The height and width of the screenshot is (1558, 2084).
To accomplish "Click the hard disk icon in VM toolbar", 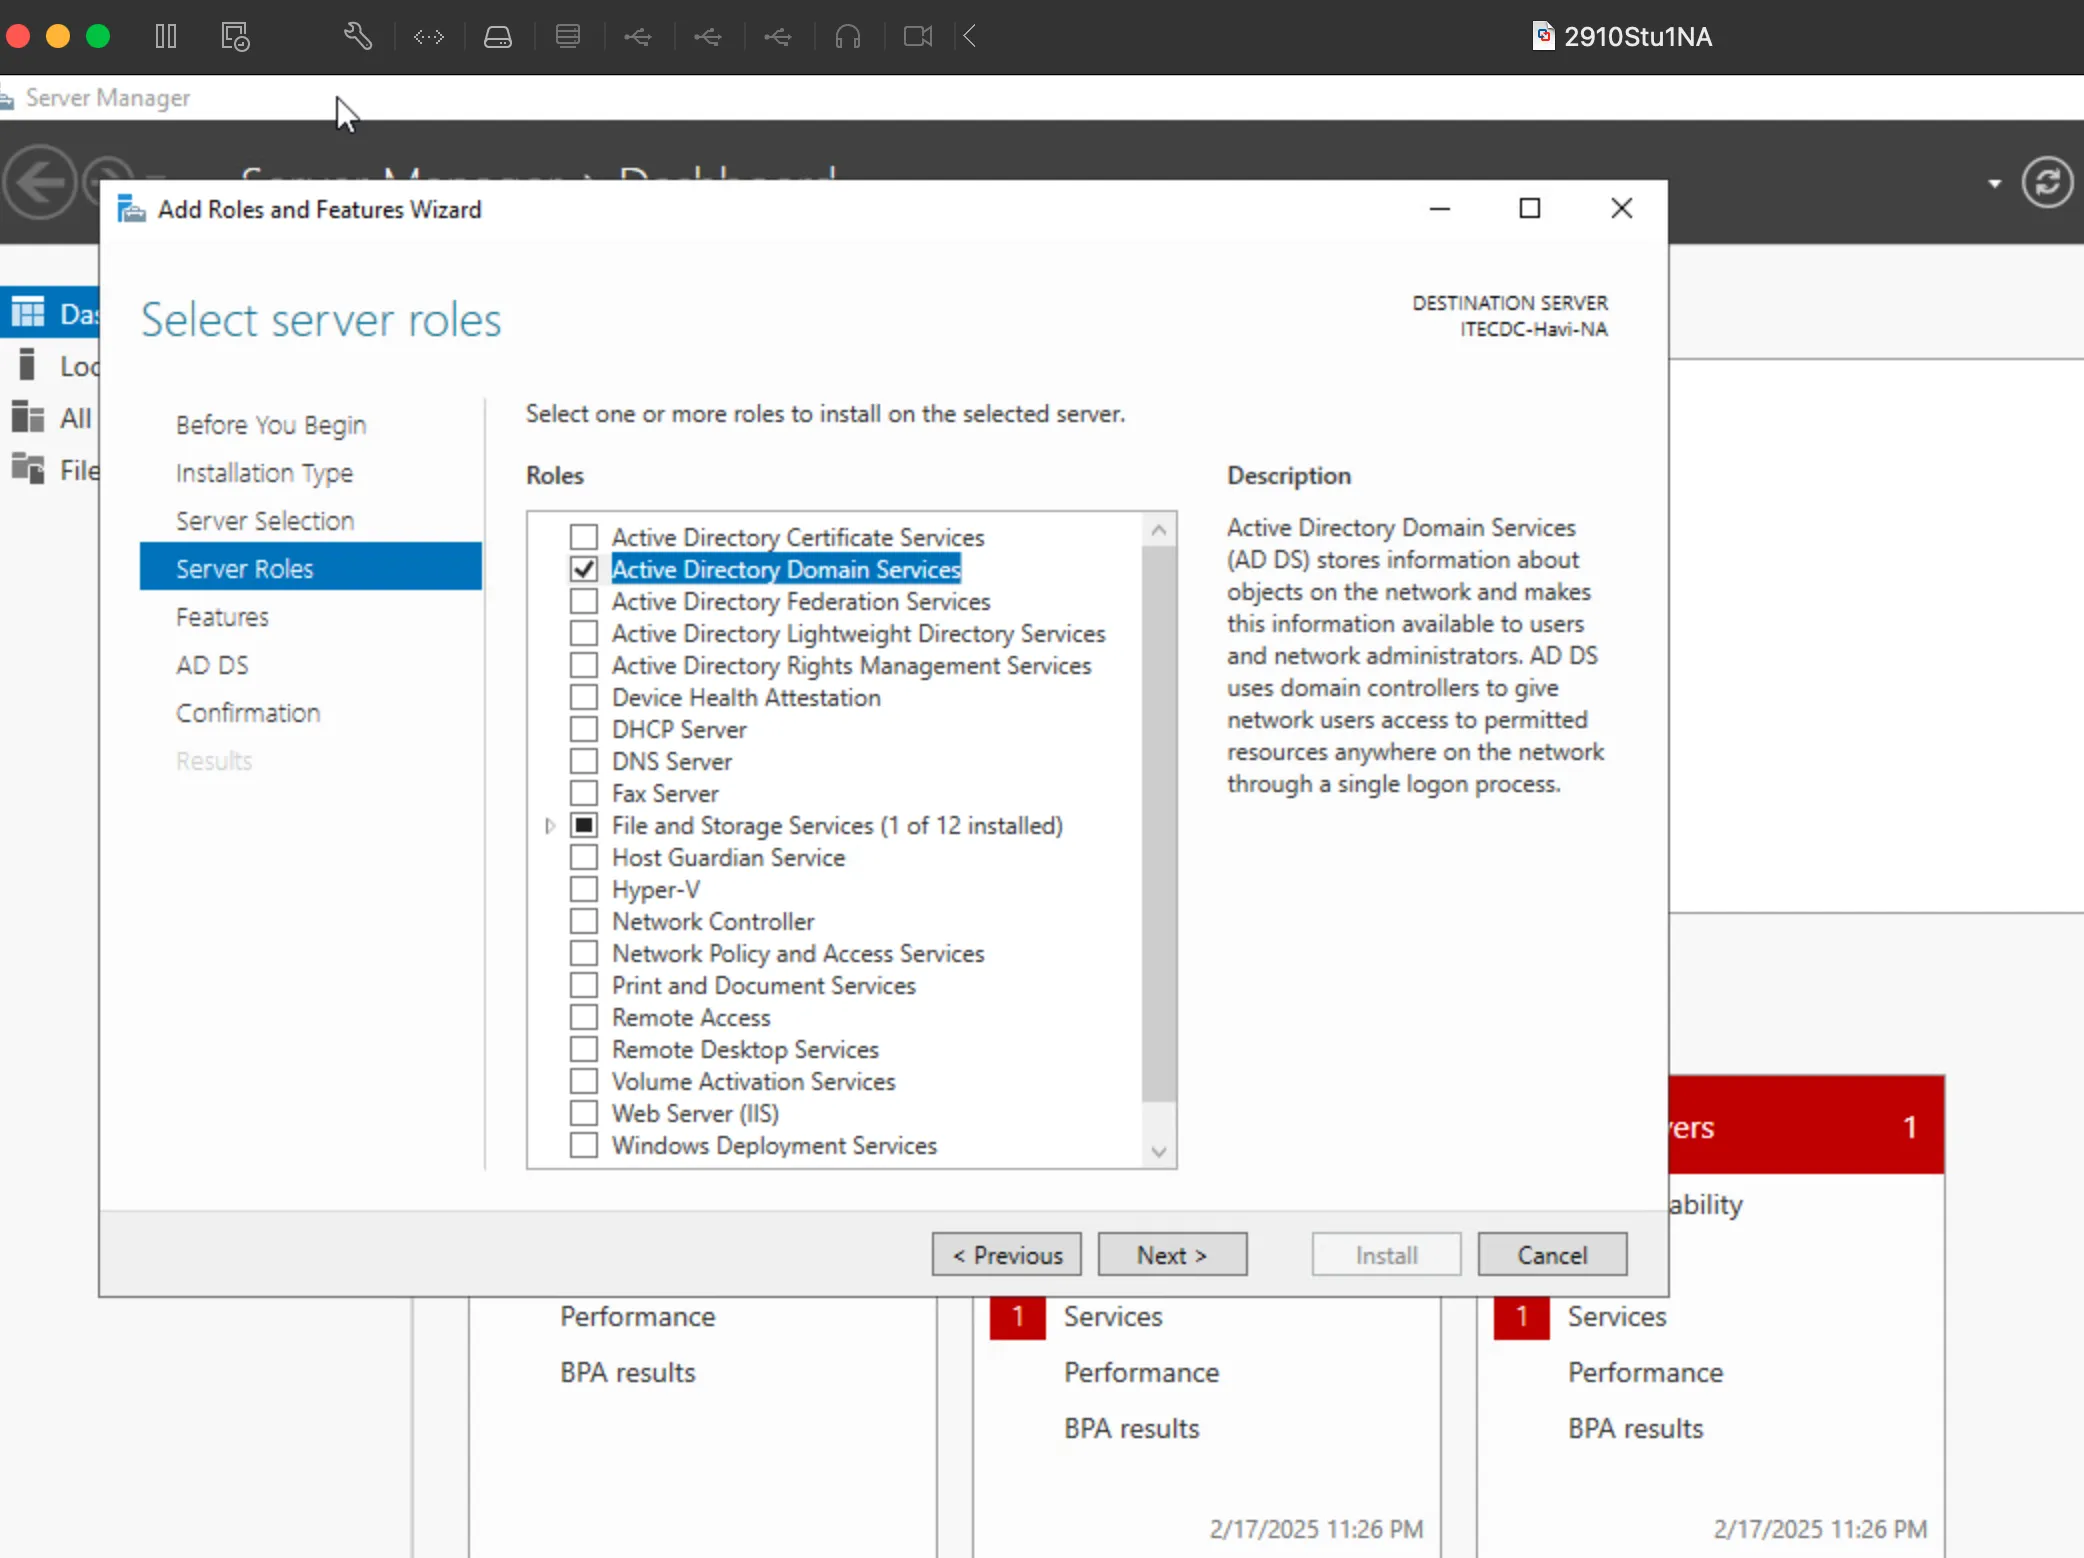I will pyautogui.click(x=498, y=37).
